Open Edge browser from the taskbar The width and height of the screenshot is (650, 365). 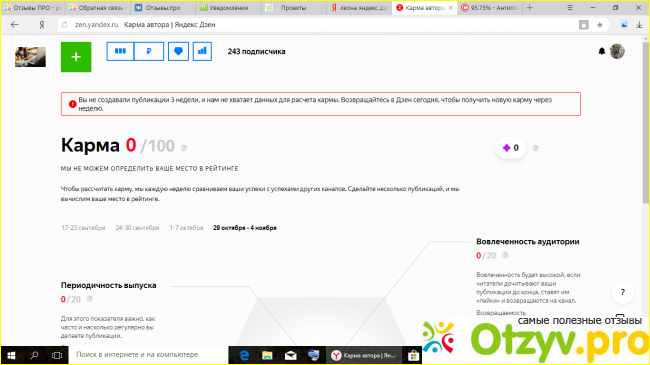pos(244,355)
